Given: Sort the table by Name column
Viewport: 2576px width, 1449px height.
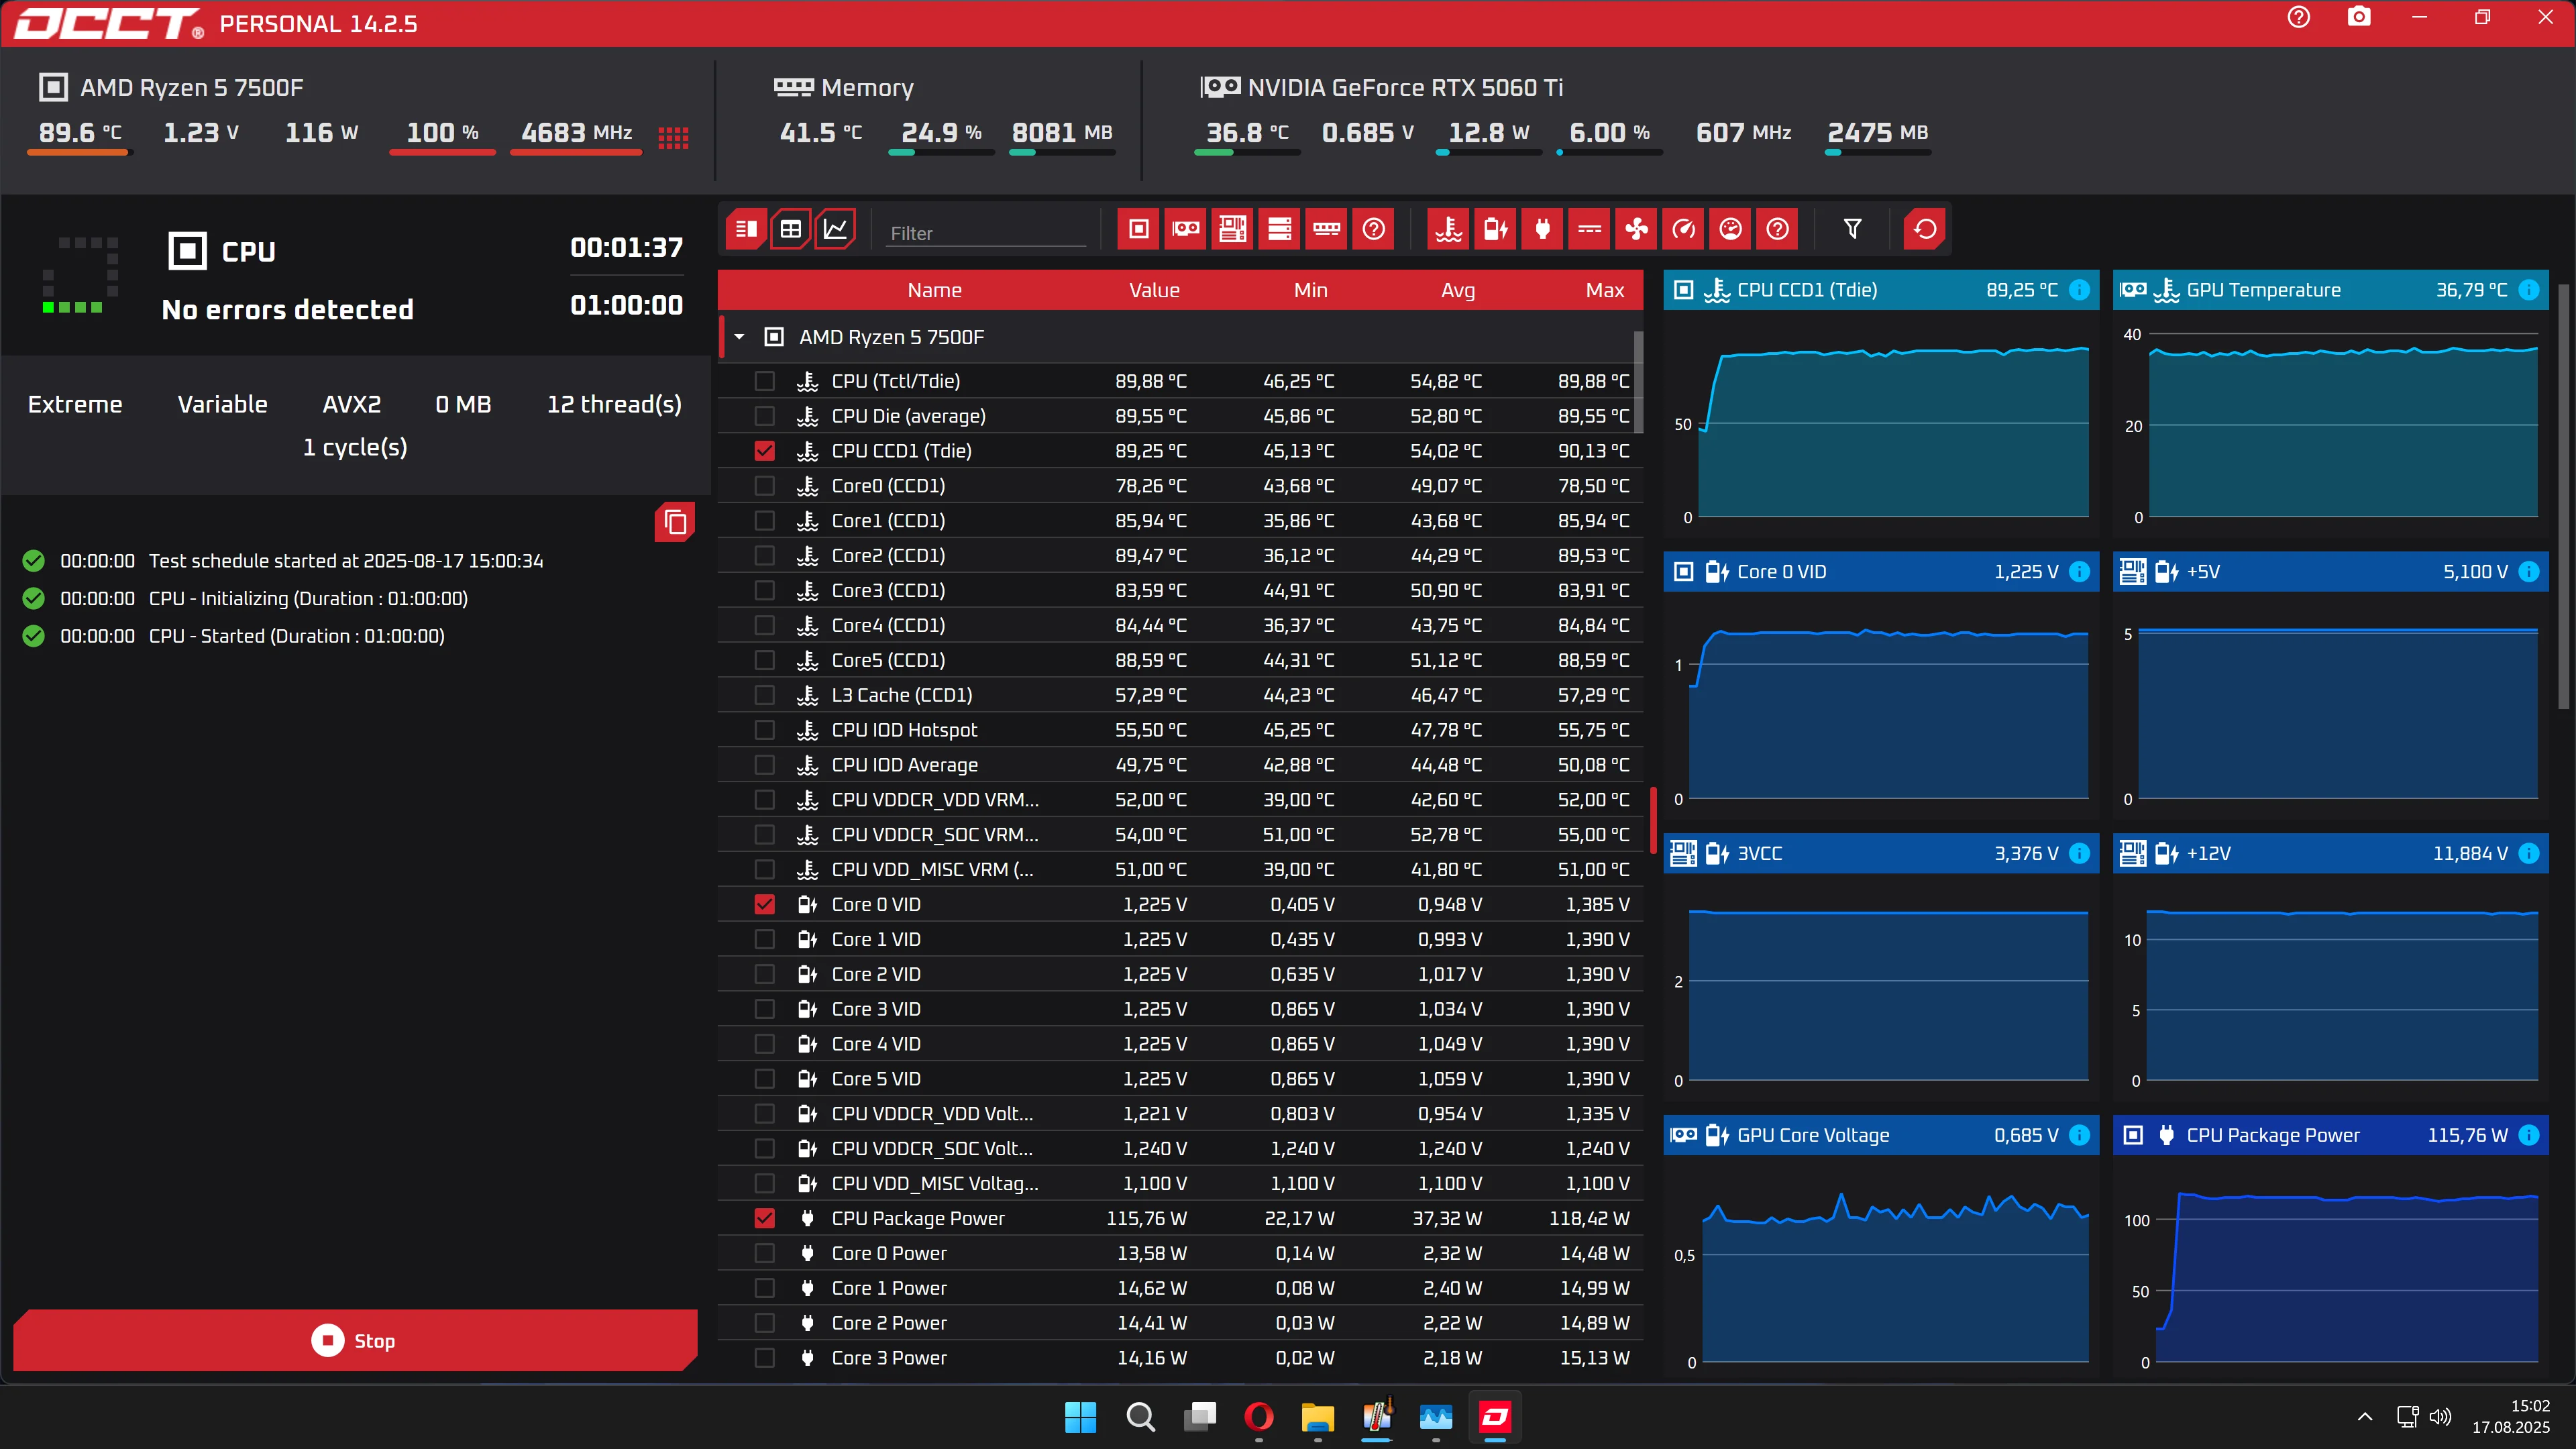Looking at the screenshot, I should click(934, 290).
